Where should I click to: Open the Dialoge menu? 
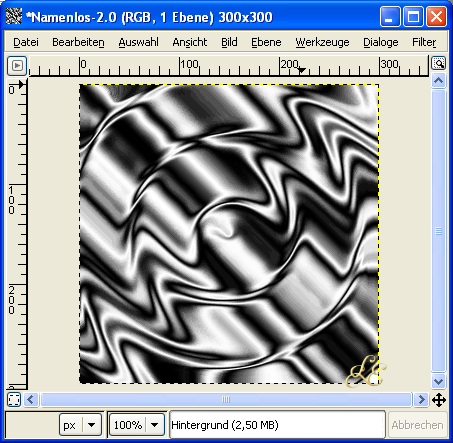click(x=381, y=42)
